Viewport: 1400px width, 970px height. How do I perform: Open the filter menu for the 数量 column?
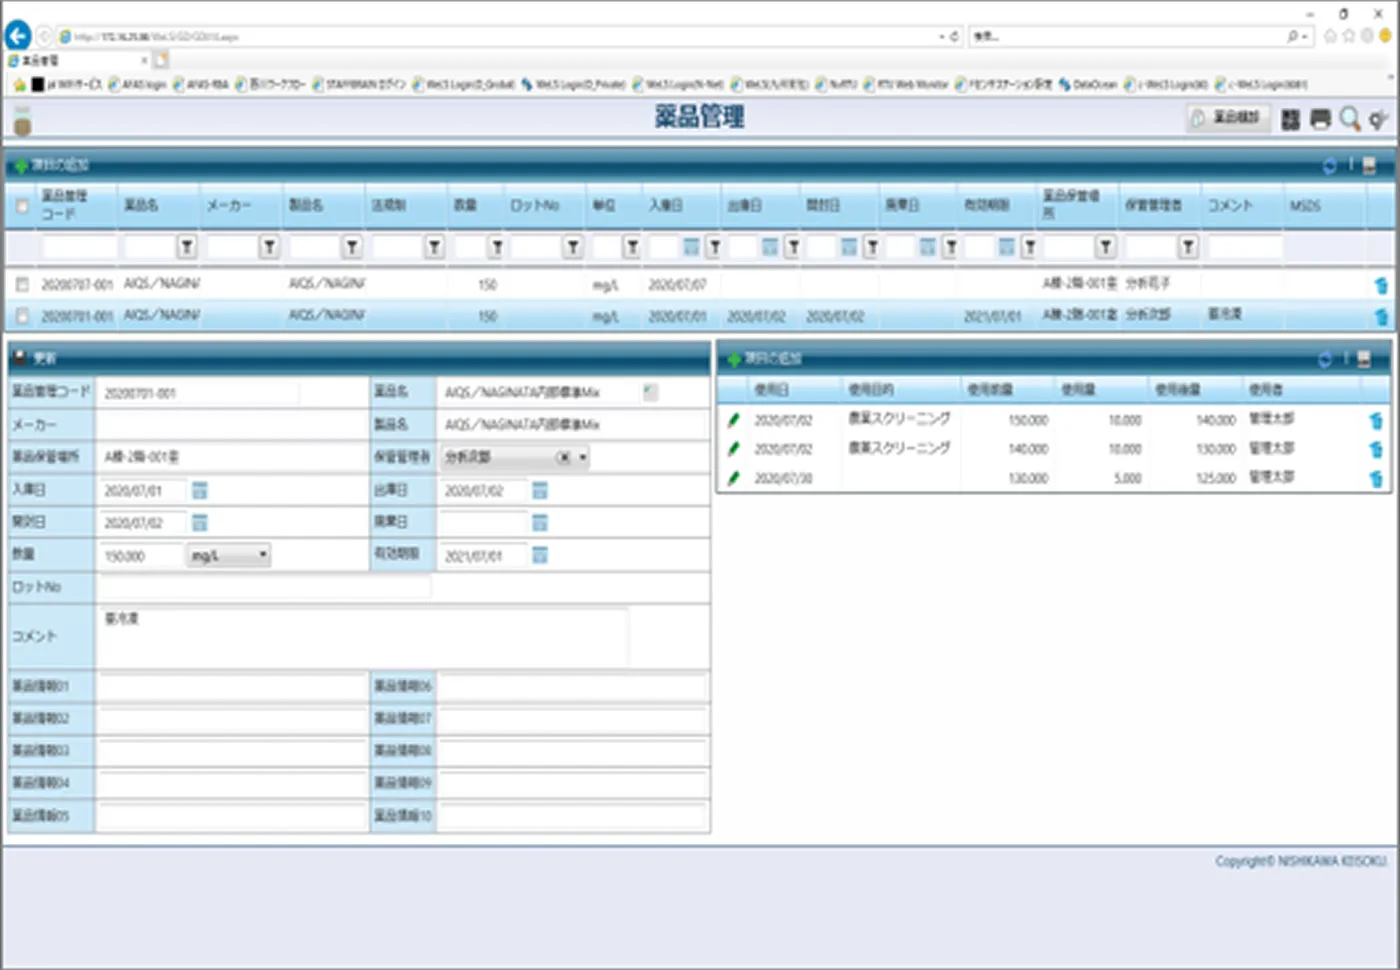point(496,246)
